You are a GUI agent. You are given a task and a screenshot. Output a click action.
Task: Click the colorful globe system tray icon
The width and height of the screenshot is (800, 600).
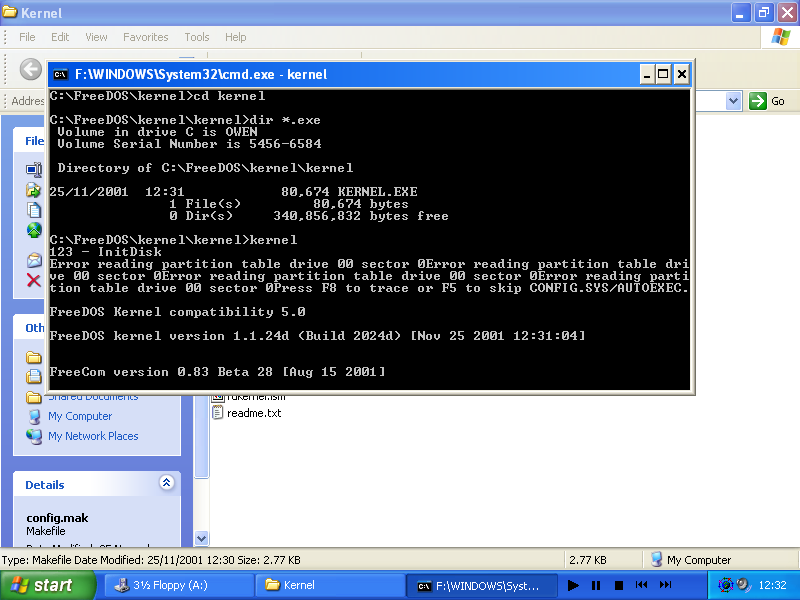pos(727,585)
